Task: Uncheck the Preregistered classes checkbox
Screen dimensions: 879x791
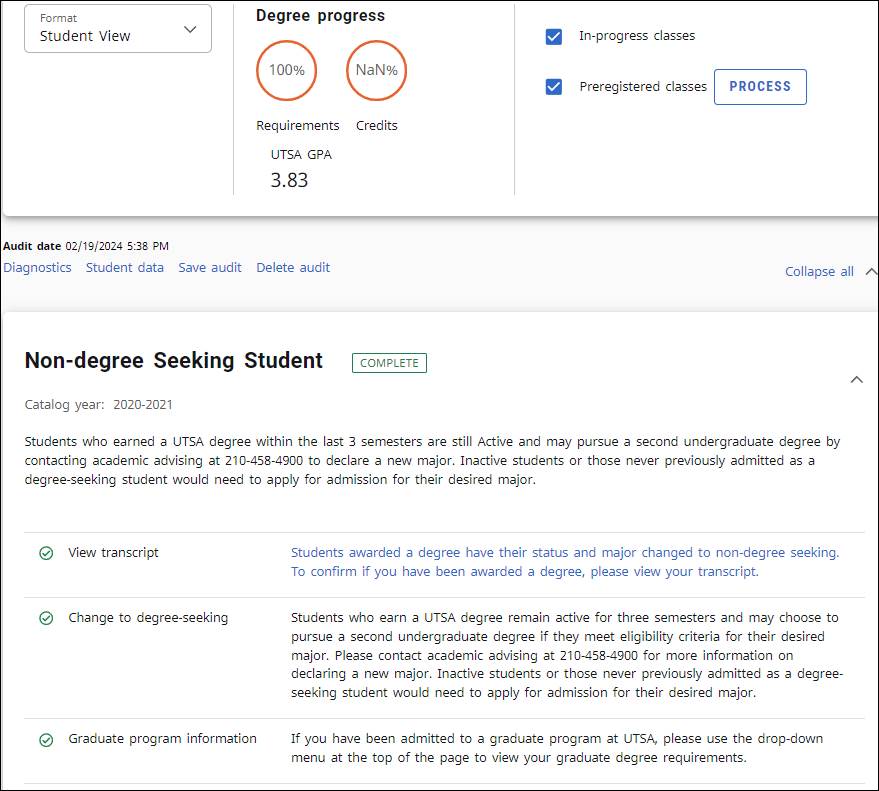Action: pyautogui.click(x=554, y=87)
